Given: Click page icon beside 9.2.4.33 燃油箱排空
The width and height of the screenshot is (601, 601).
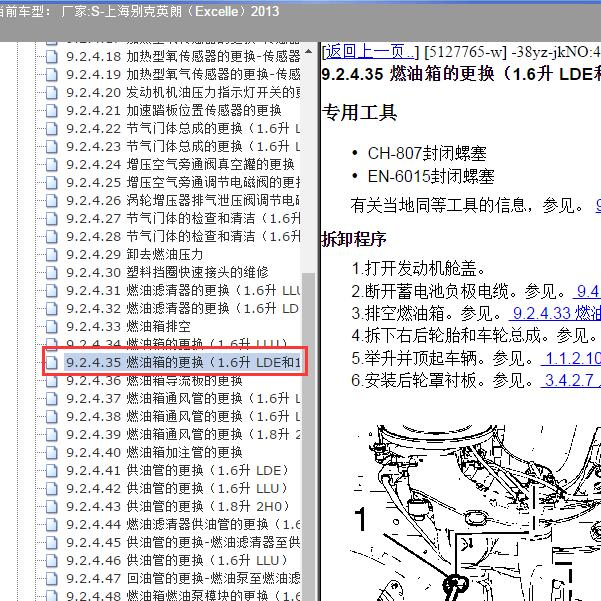Looking at the screenshot, I should point(52,327).
